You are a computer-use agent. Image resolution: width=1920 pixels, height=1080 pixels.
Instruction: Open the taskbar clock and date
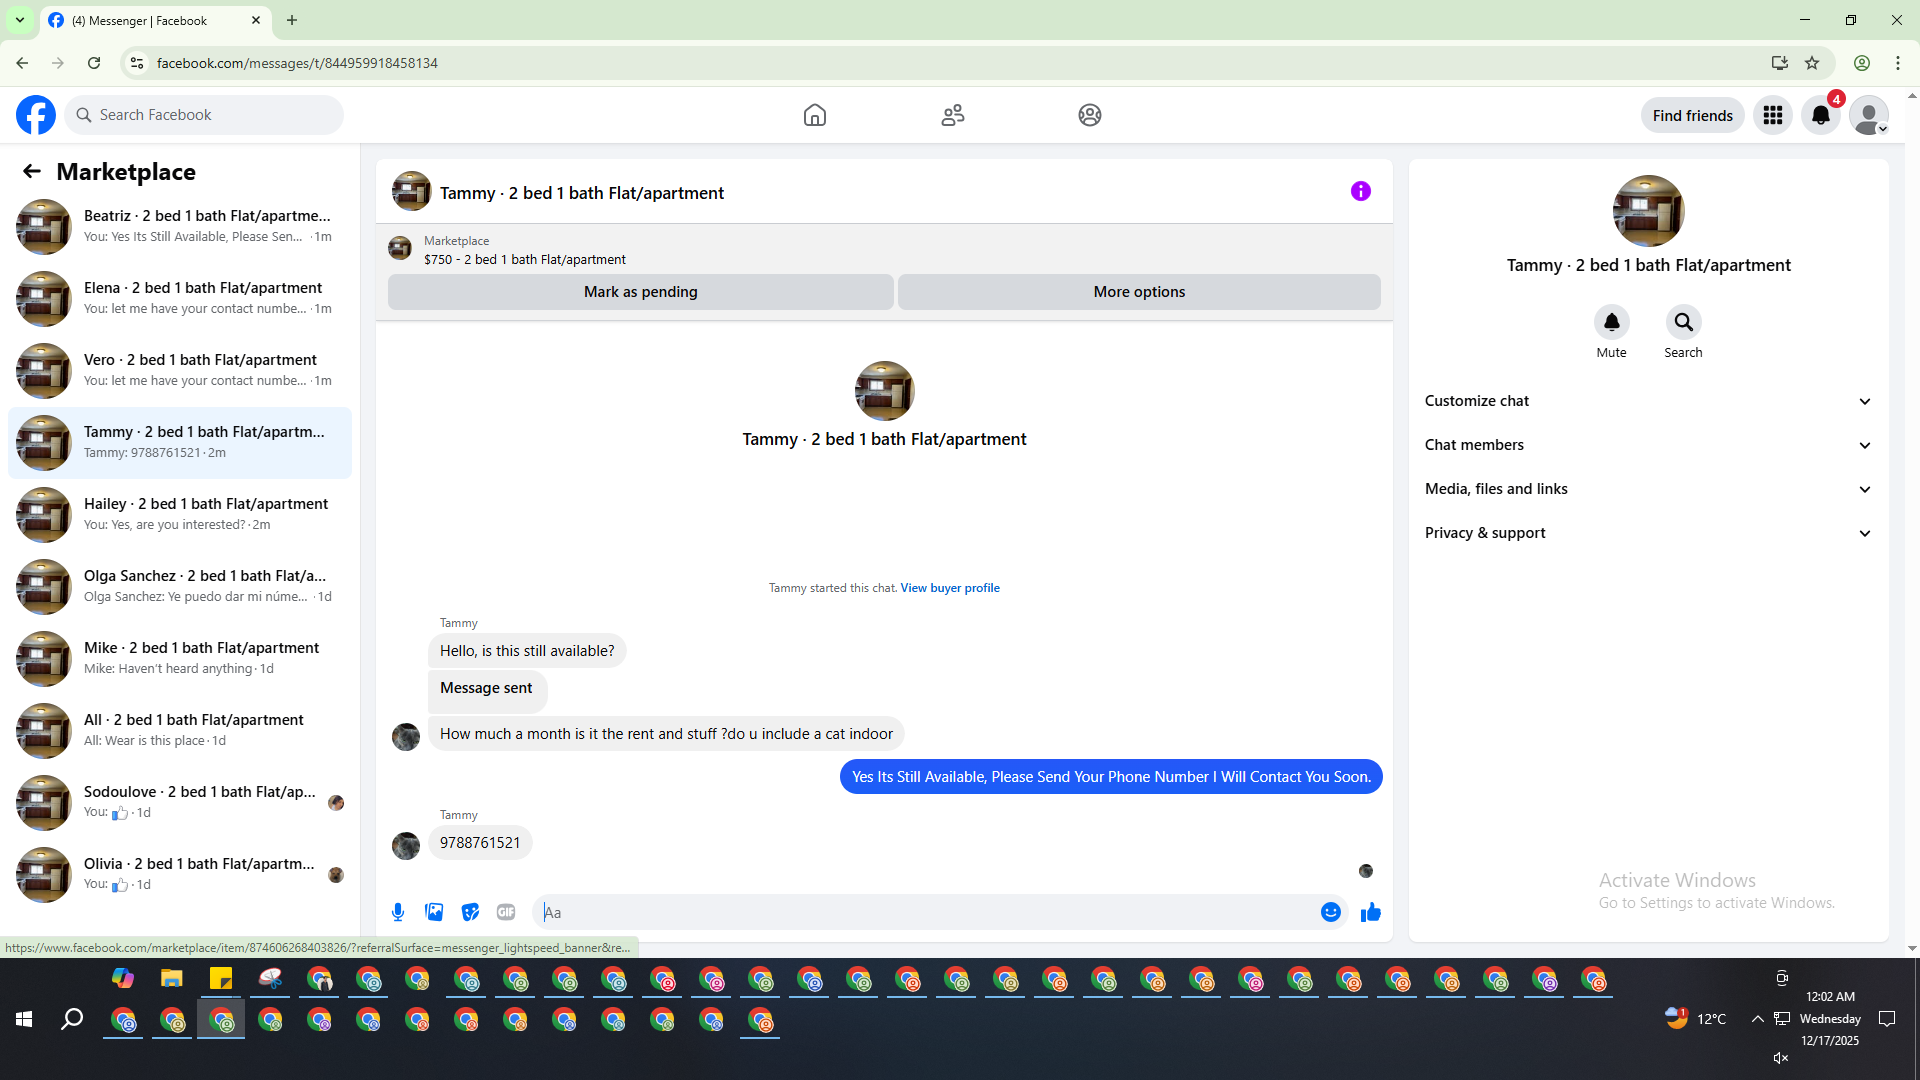click(1830, 1019)
